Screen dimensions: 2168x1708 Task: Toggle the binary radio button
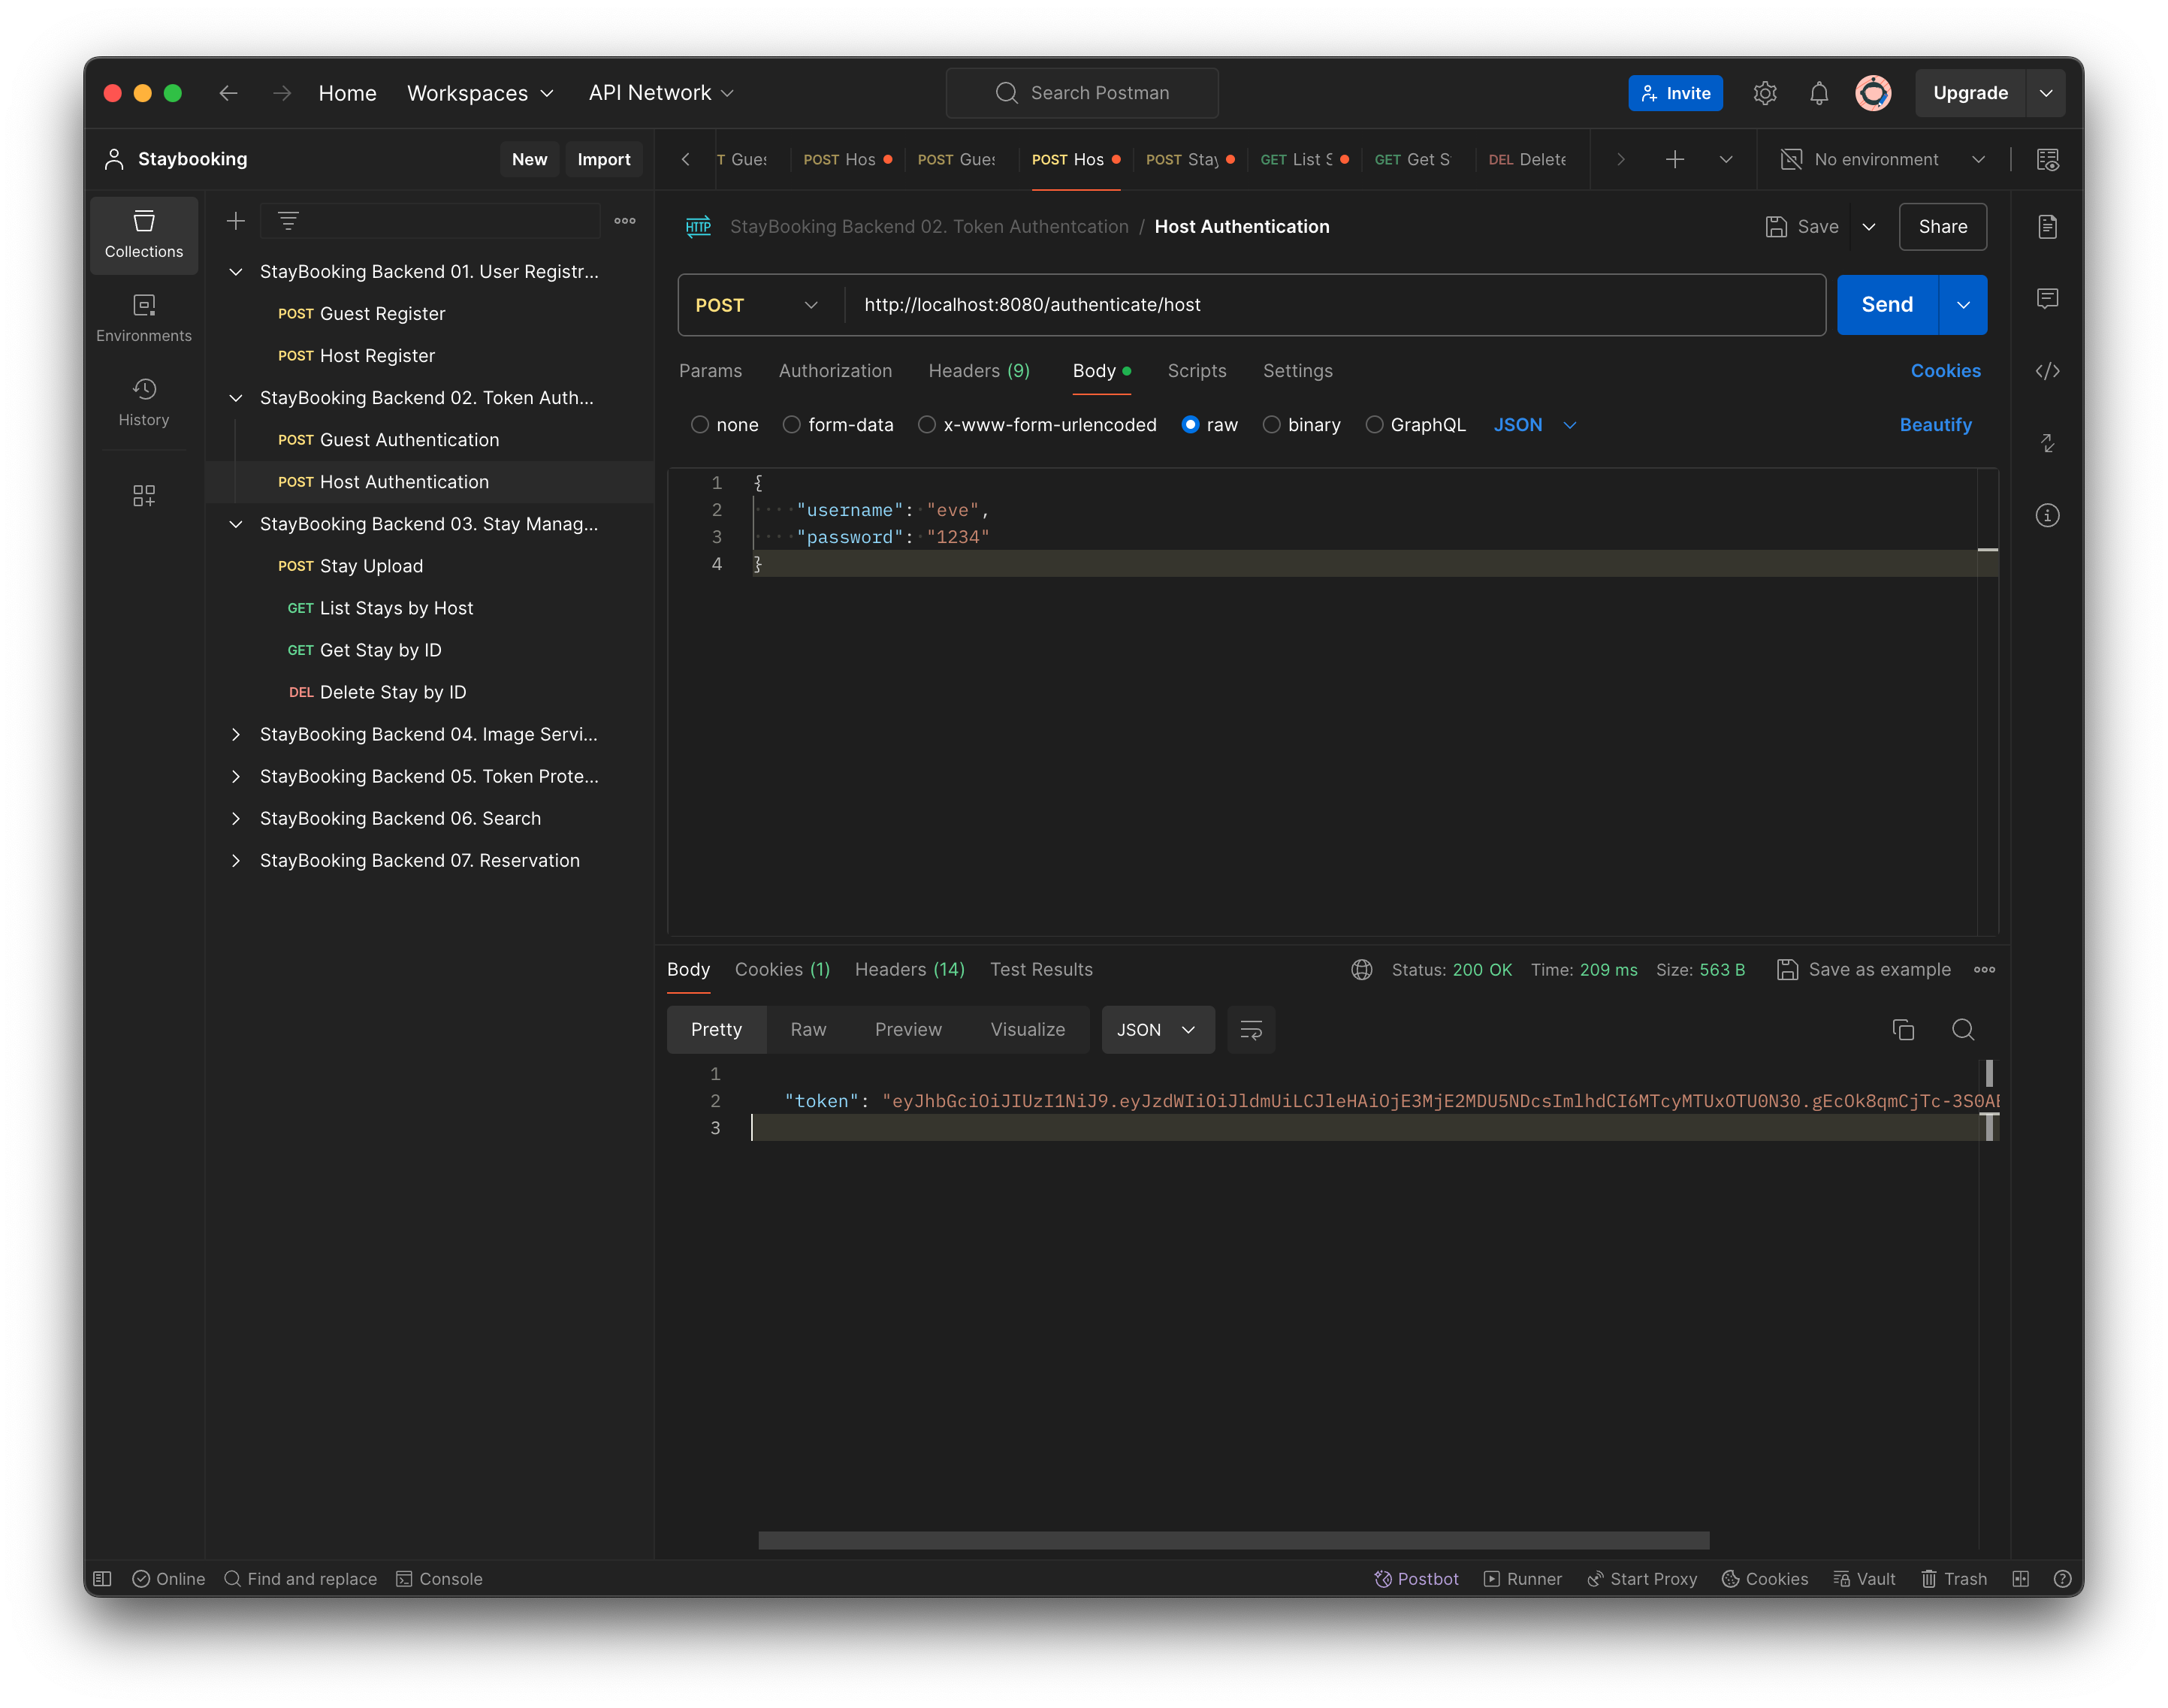coord(1270,424)
